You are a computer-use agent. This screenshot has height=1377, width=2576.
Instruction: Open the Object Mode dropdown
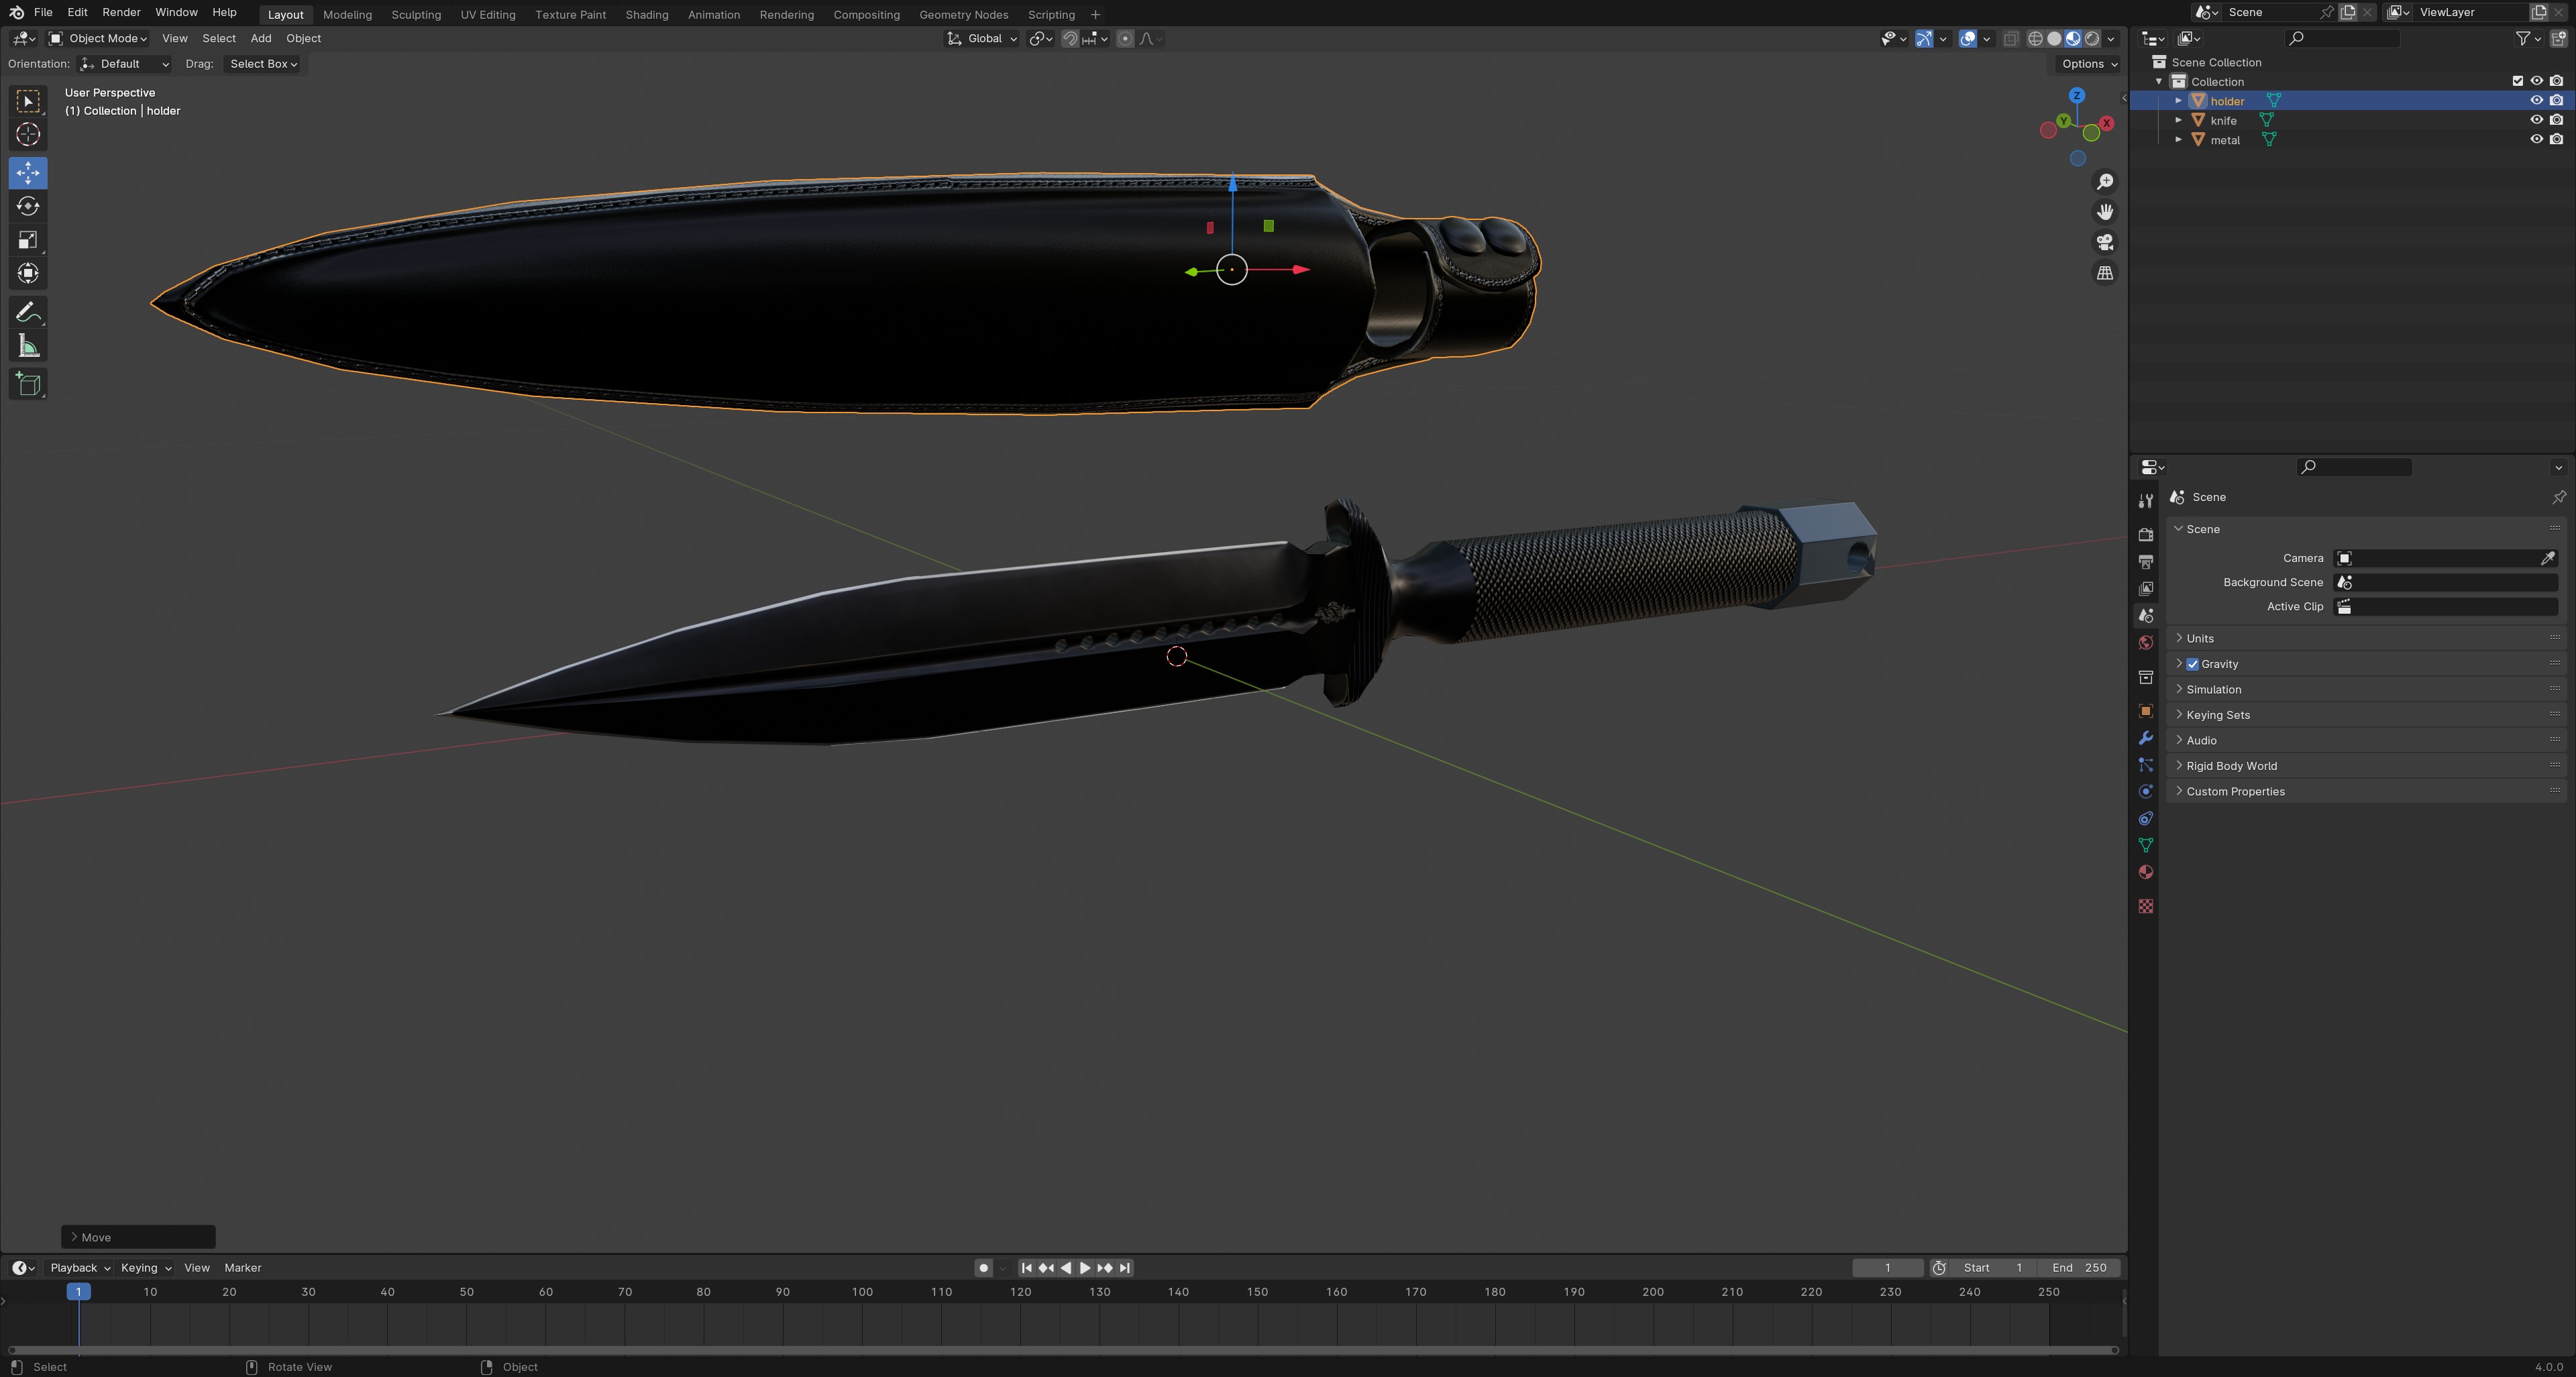pos(98,38)
